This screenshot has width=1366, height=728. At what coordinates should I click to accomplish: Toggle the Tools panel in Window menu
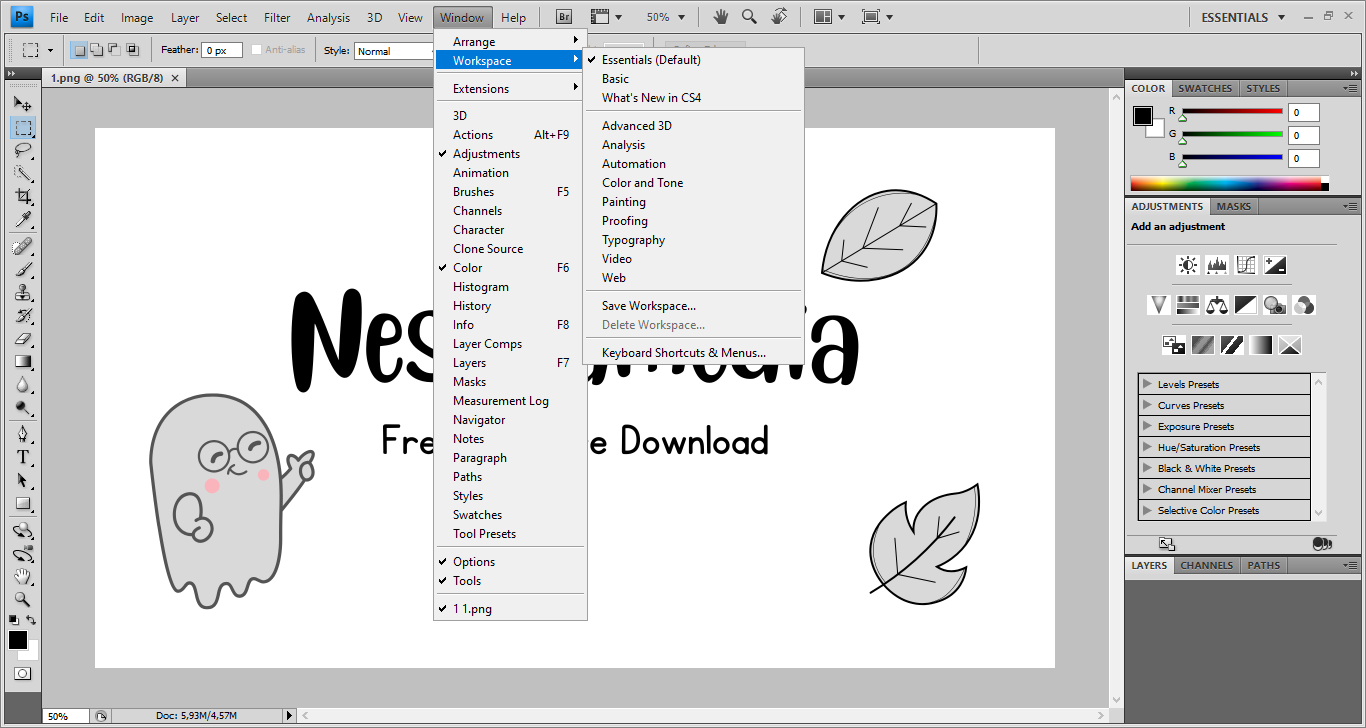tap(467, 581)
